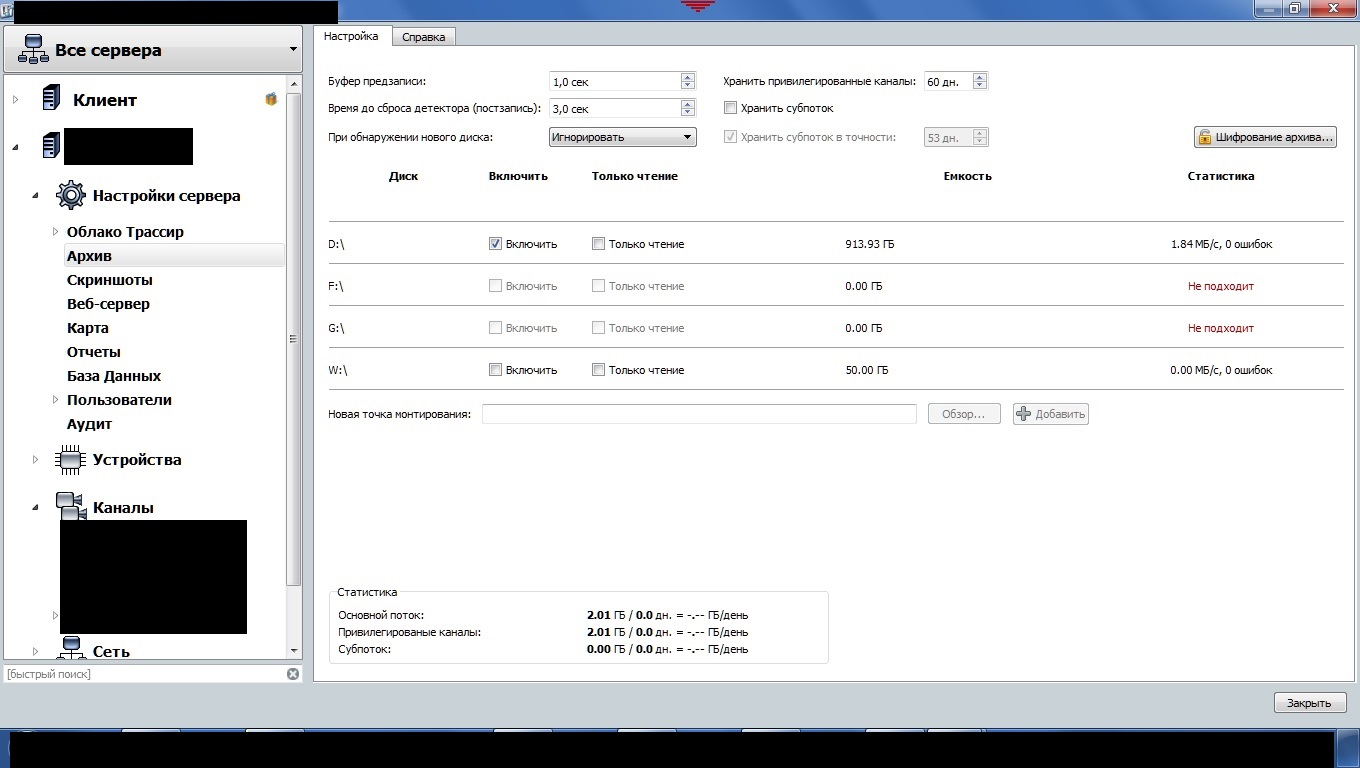The width and height of the screenshot is (1360, 768).
Task: Open the При обнаружении нового диска dropdown
Action: (x=622, y=137)
